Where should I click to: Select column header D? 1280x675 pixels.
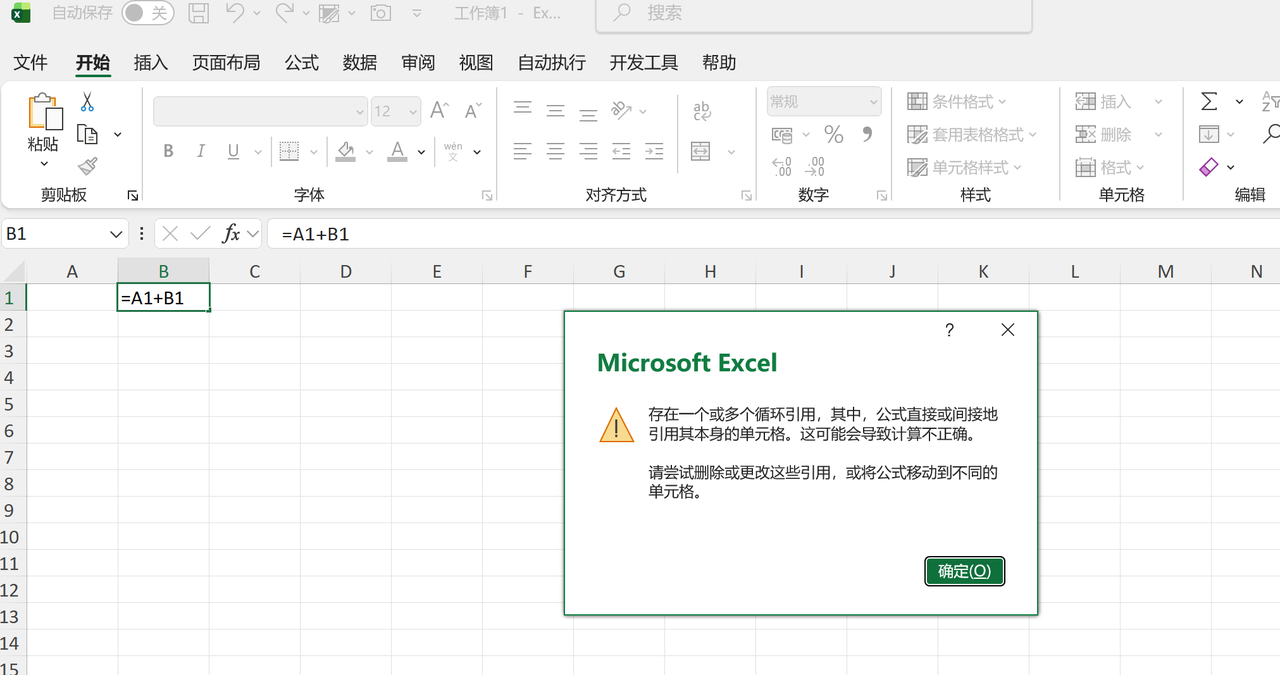tap(345, 271)
